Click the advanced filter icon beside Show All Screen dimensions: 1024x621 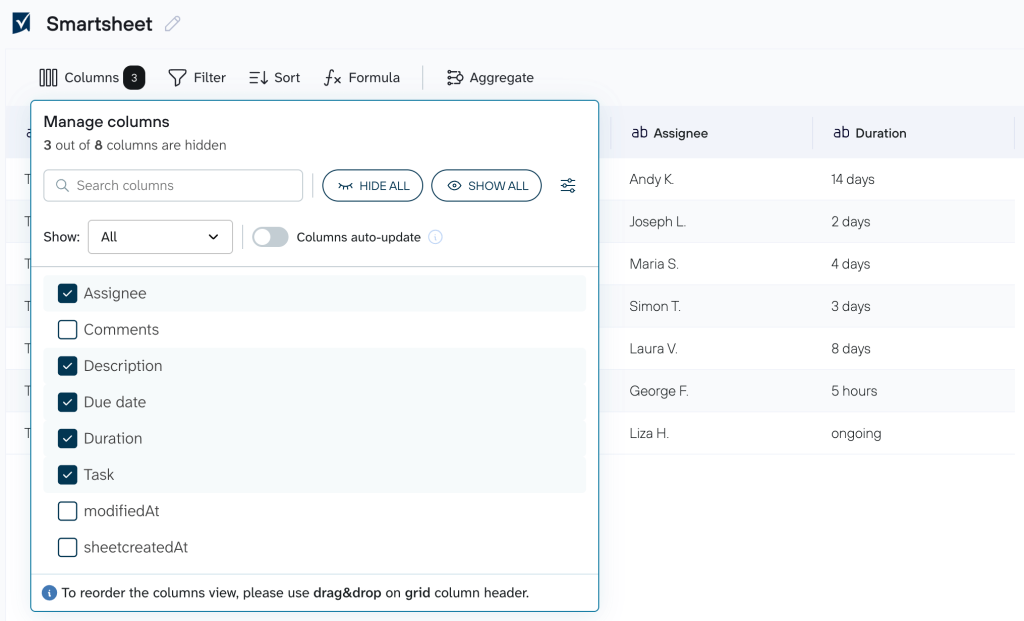568,185
